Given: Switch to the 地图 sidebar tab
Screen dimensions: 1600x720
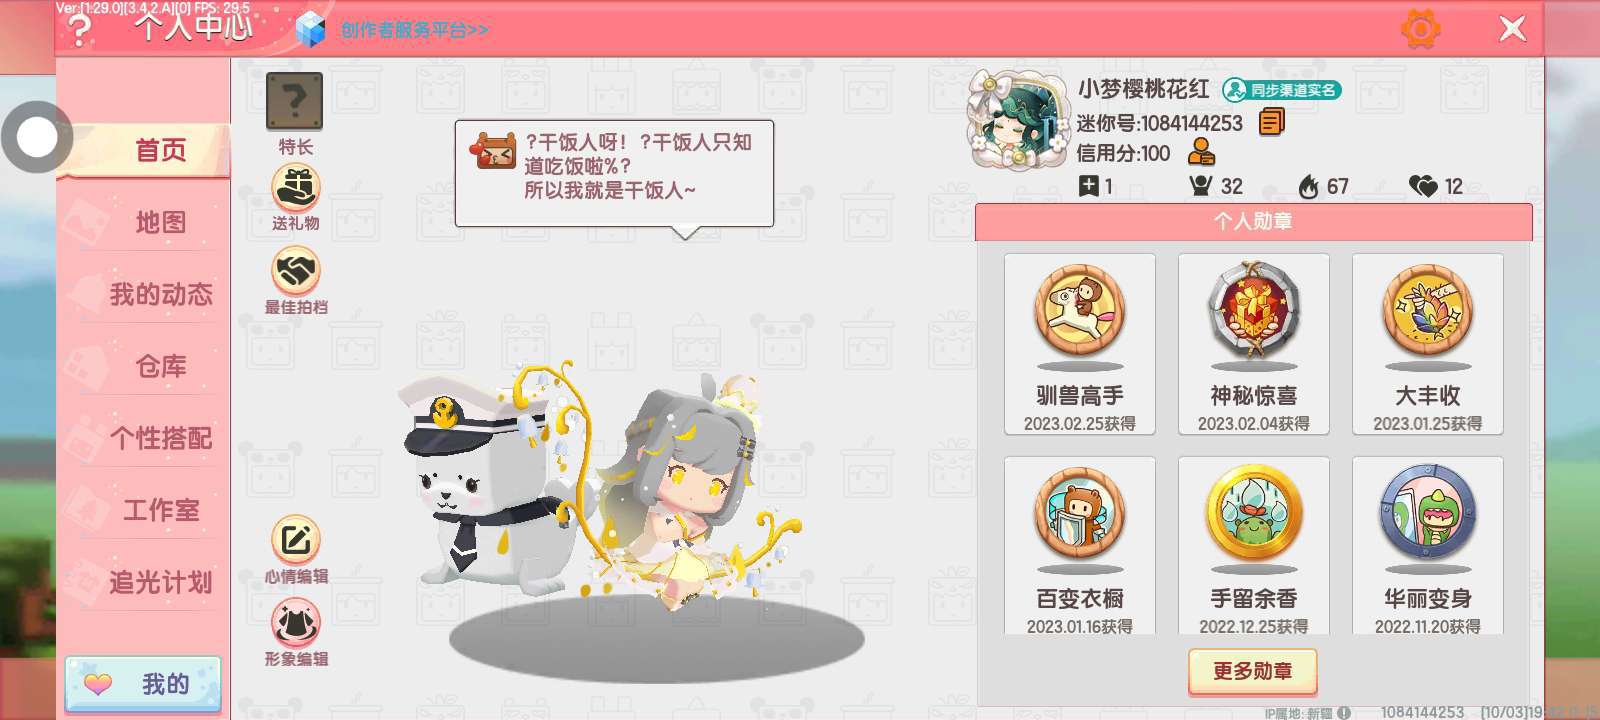Looking at the screenshot, I should pos(160,222).
